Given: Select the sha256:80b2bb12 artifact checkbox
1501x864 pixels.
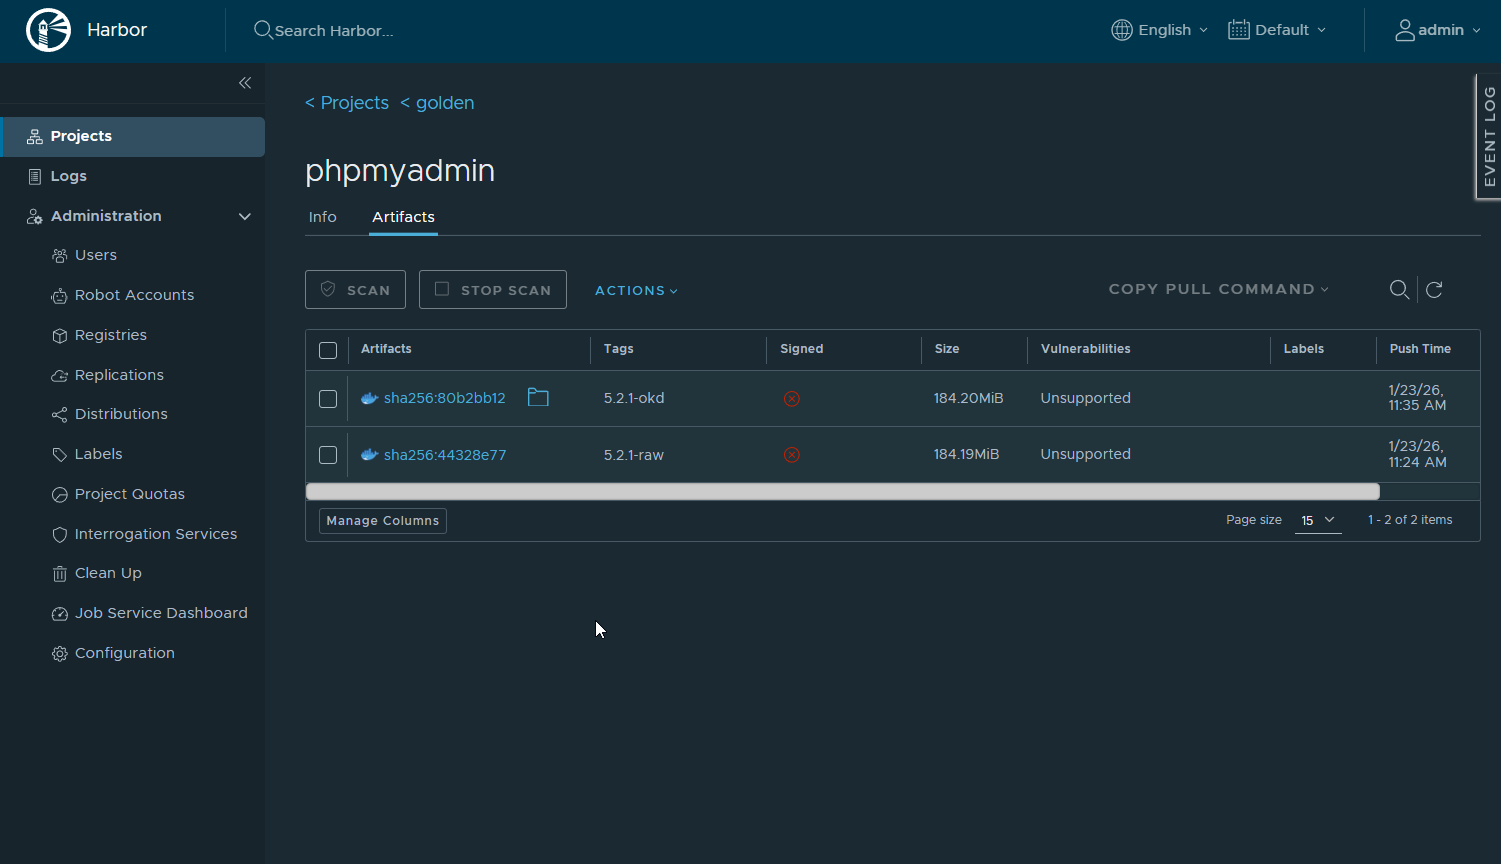Looking at the screenshot, I should (328, 399).
